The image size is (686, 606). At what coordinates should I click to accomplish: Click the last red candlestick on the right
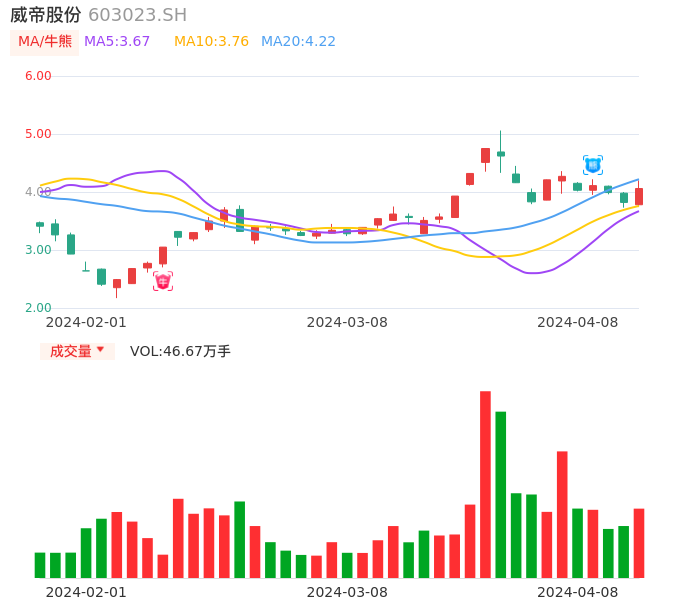pos(639,196)
